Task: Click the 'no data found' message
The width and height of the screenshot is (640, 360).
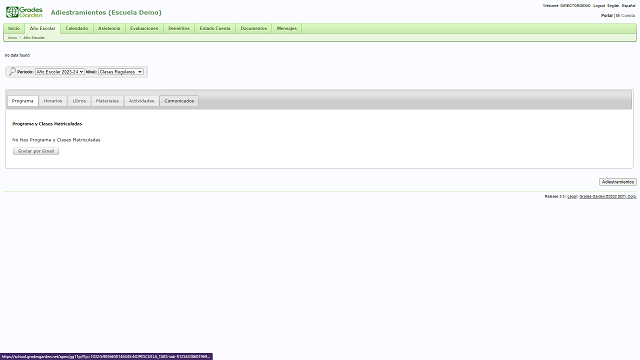Action: 17,55
